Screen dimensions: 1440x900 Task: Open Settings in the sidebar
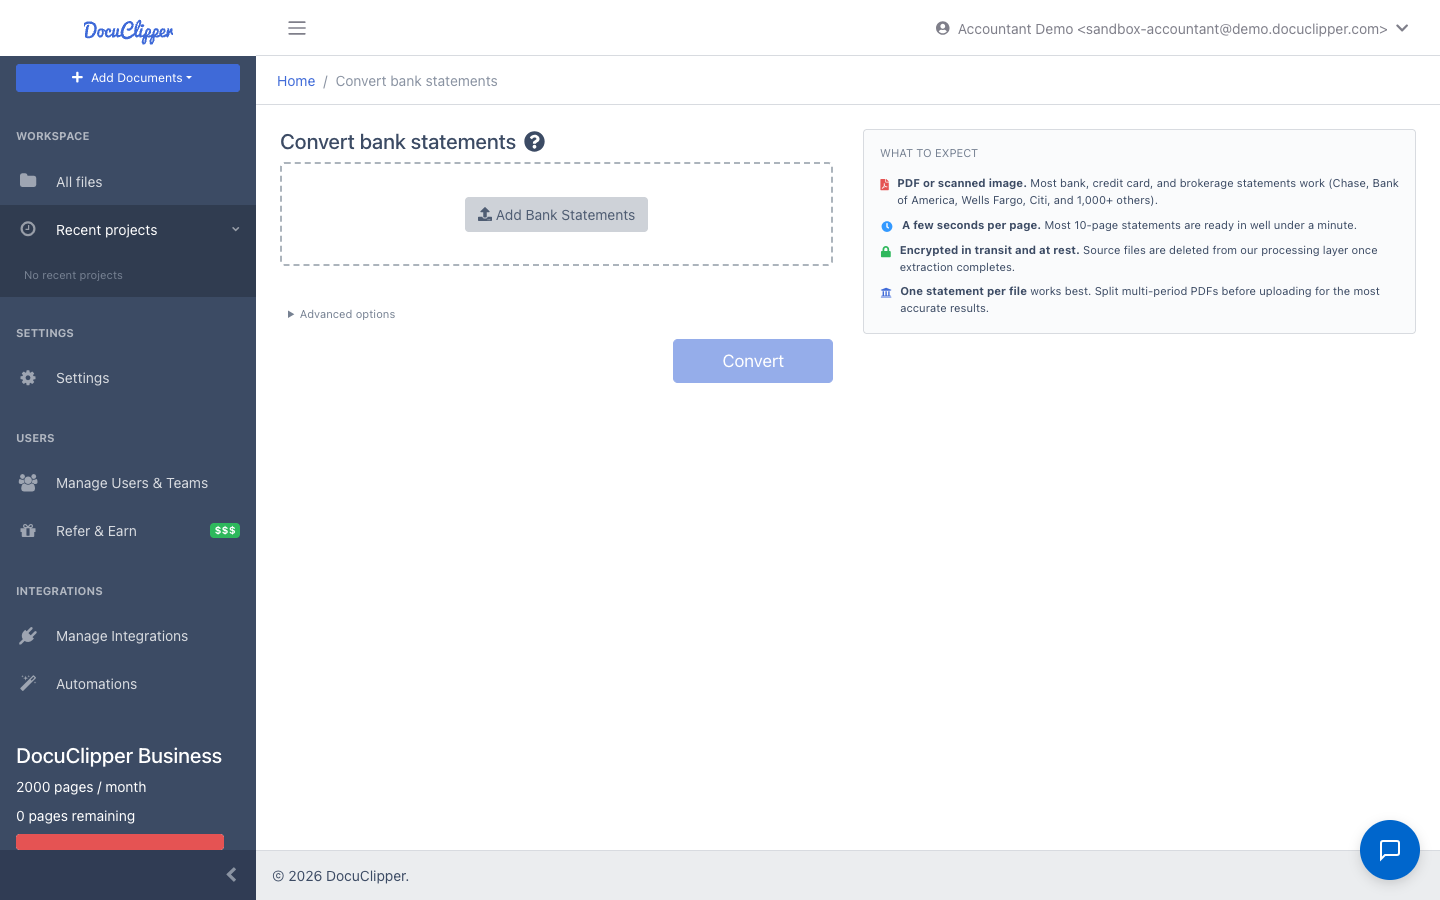128,378
